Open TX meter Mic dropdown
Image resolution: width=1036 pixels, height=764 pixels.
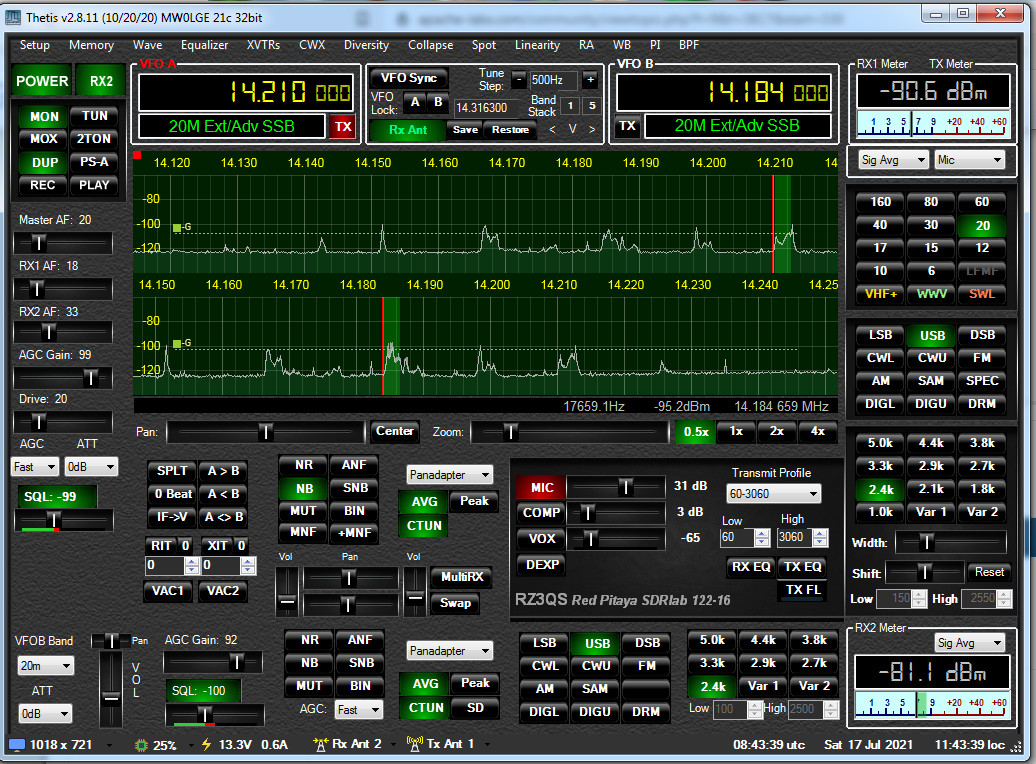(970, 160)
